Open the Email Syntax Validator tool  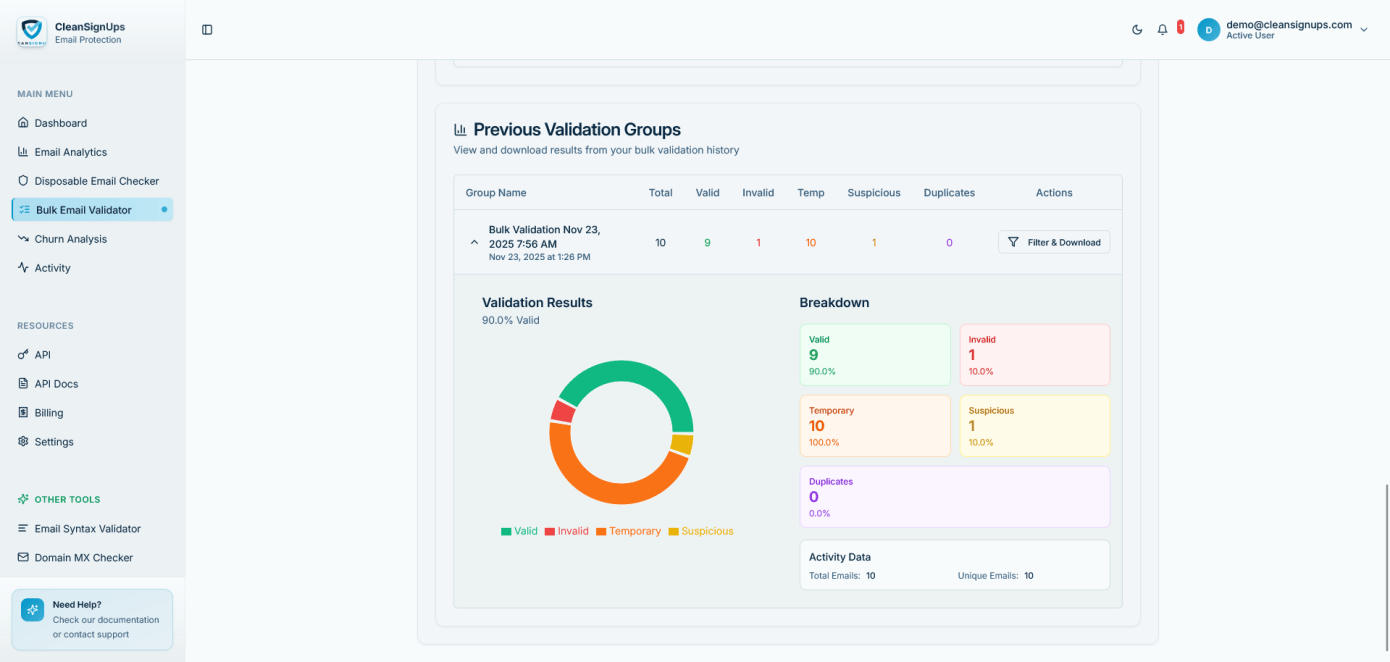pos(87,529)
